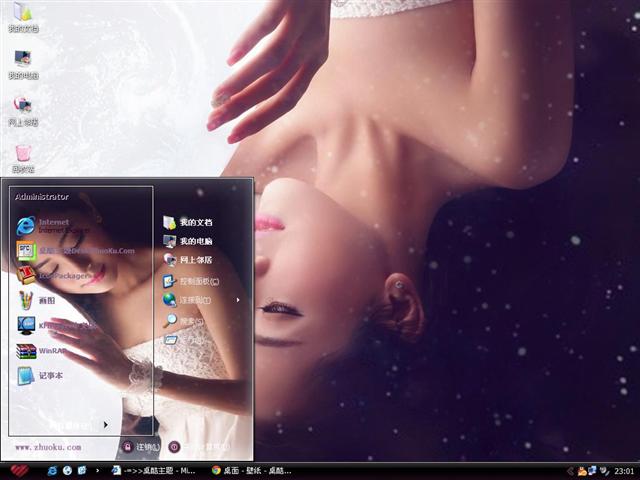The height and width of the screenshot is (480, 640).
Task: Expand the All Programs arrow in Start menu
Action: point(106,424)
